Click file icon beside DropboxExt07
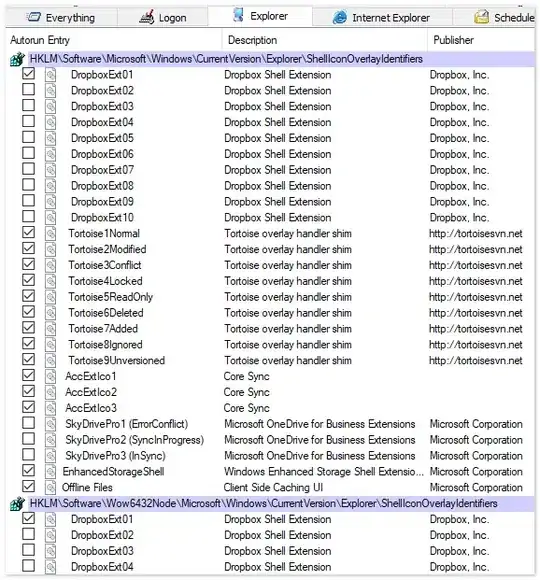The height and width of the screenshot is (580, 540). click(x=51, y=171)
